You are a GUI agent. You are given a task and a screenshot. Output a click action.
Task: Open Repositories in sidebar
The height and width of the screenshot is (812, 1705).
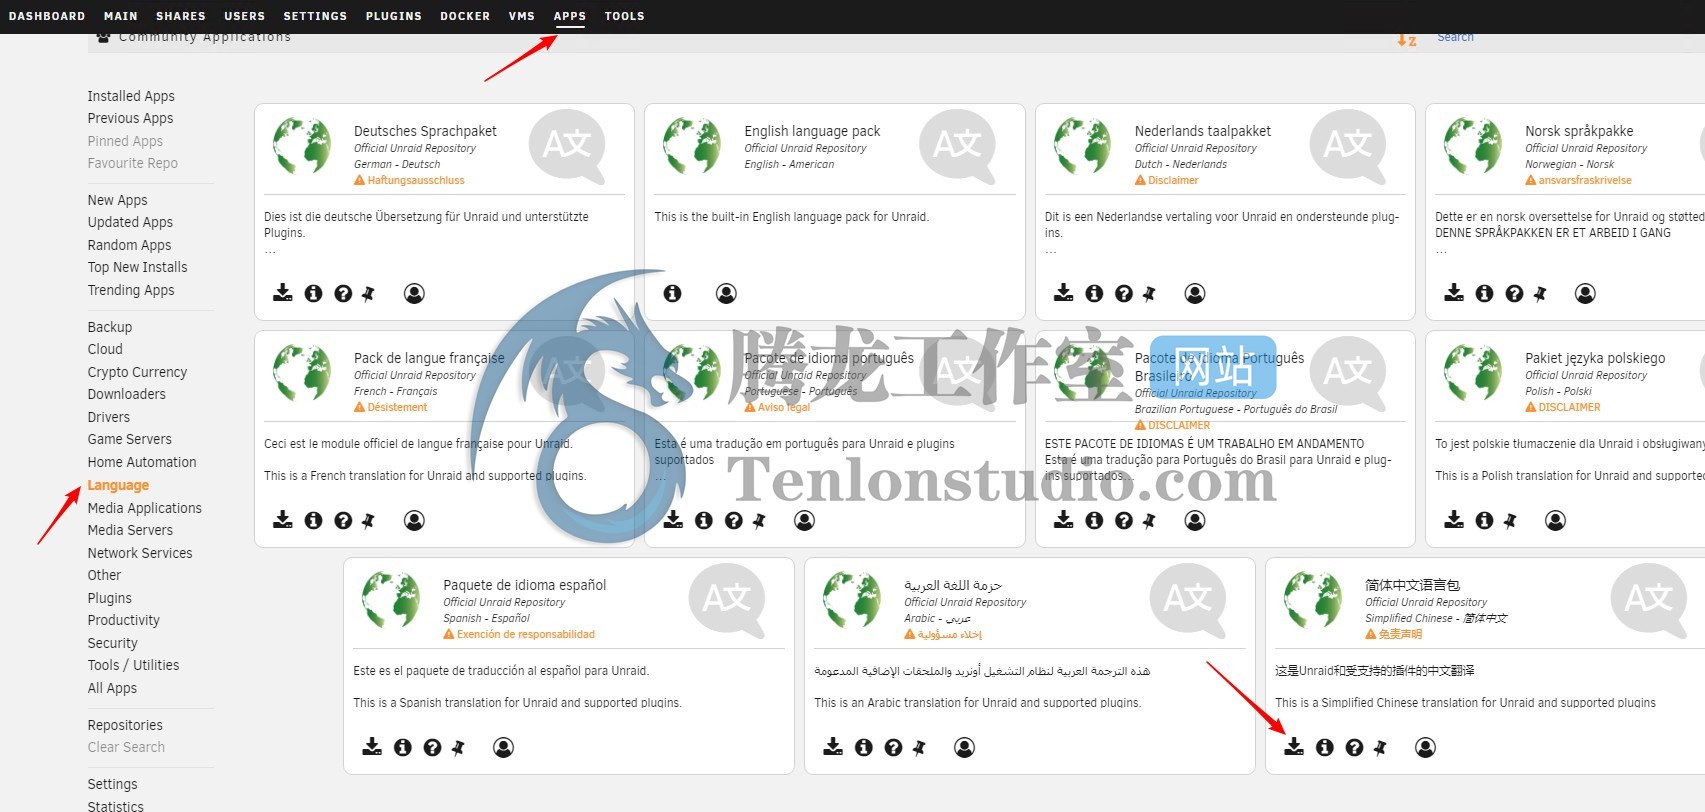tap(125, 725)
